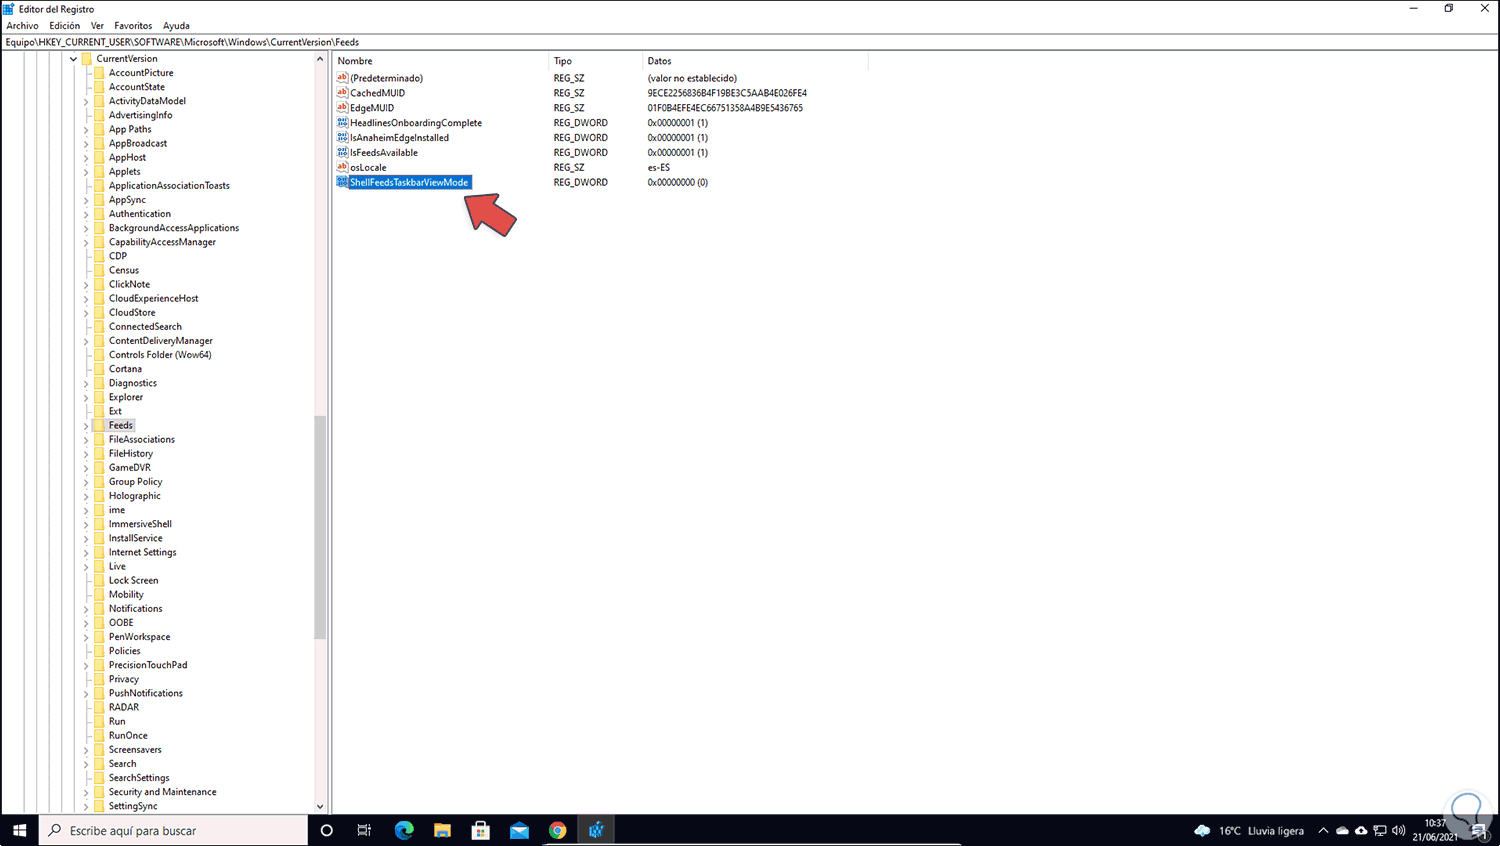Collapse the CurrentVersion tree node
The width and height of the screenshot is (1500, 846).
(x=73, y=59)
